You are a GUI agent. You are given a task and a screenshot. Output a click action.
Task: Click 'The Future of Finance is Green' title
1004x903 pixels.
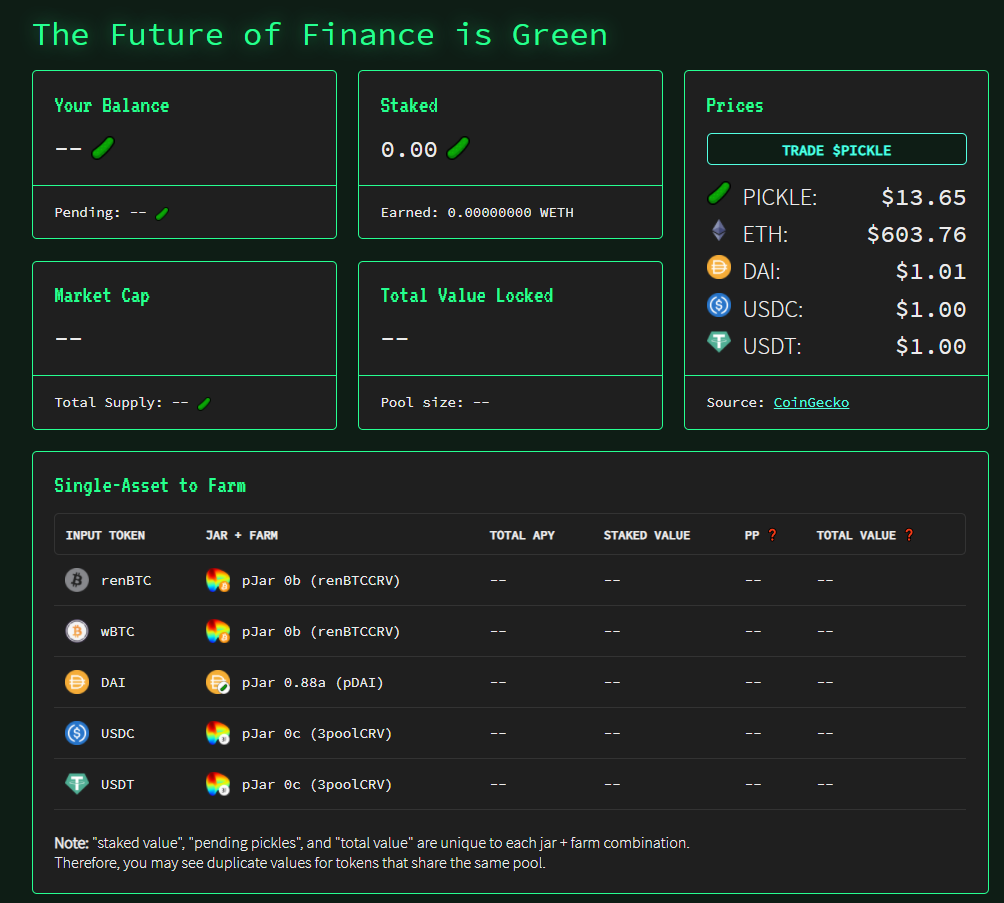(320, 35)
